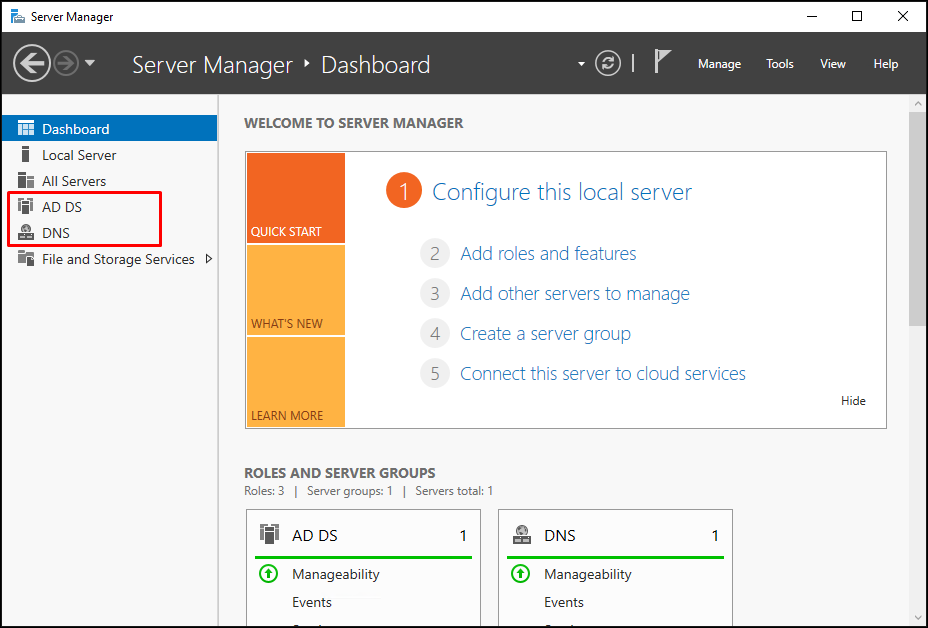Click the scrollbar down arrow
The height and width of the screenshot is (628, 928).
point(918,619)
